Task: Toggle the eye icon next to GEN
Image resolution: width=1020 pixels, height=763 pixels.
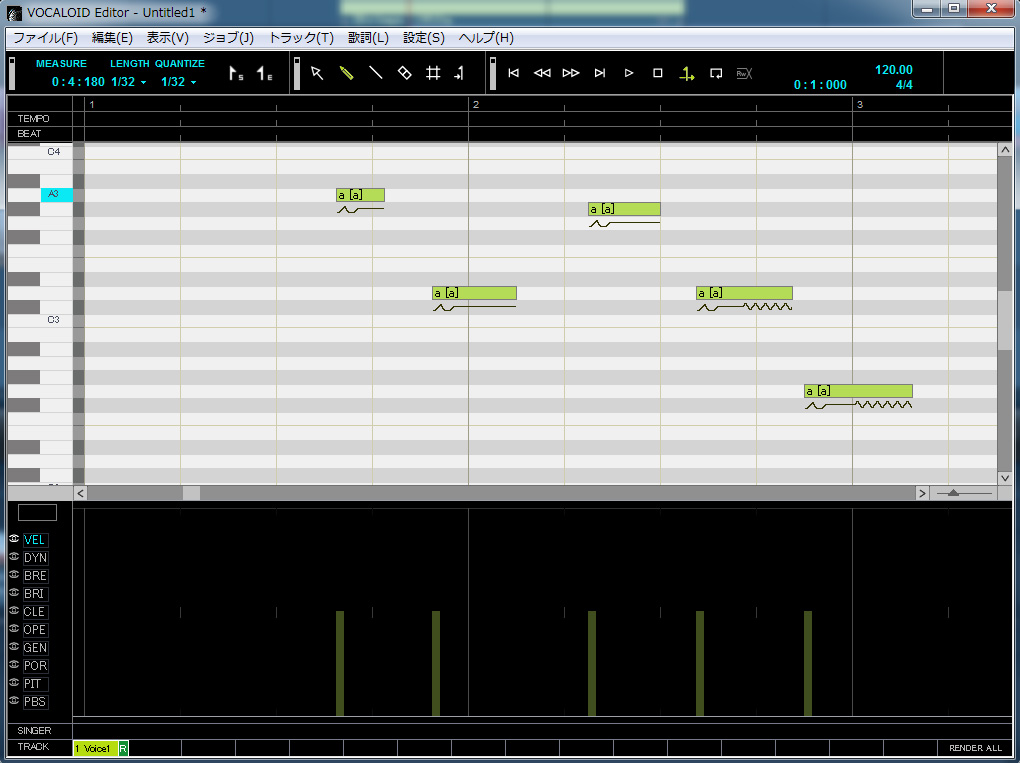Action: 14,647
